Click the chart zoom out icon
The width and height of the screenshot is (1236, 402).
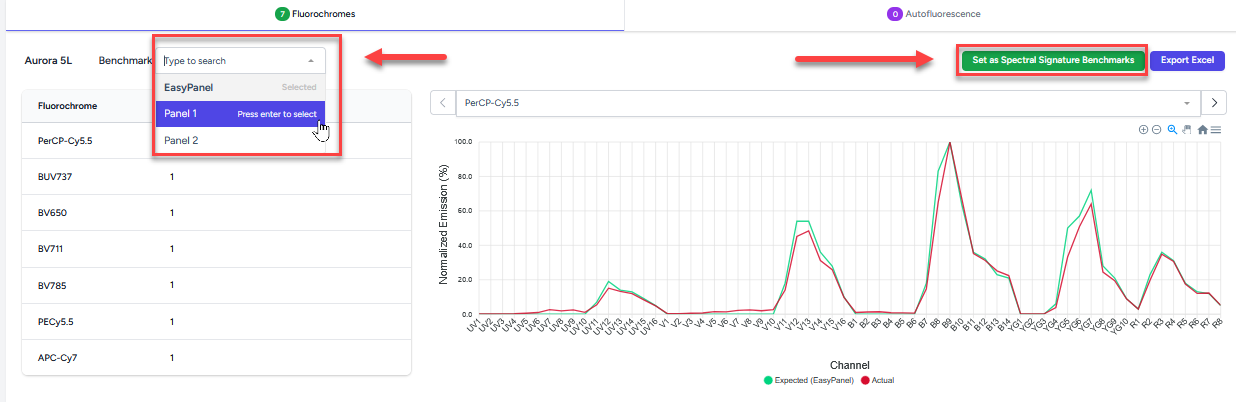(x=1157, y=130)
